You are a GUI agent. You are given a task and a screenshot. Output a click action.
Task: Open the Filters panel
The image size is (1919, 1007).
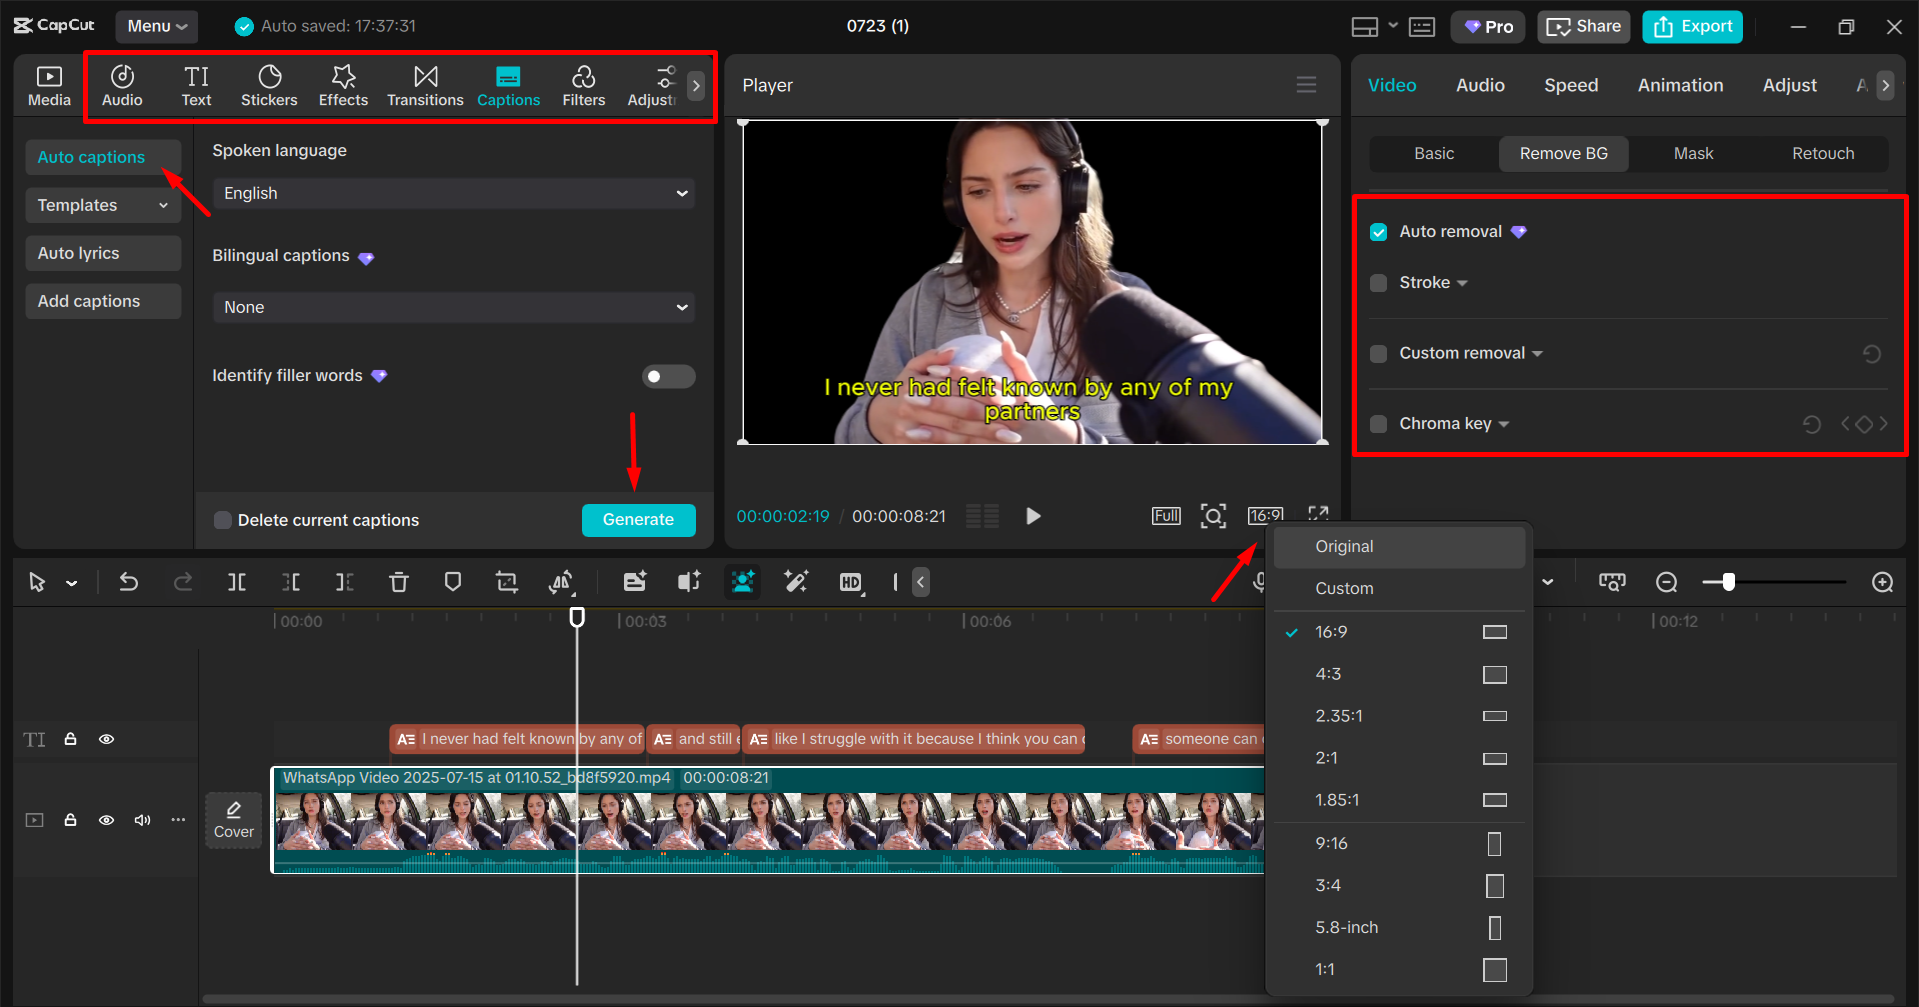point(583,85)
